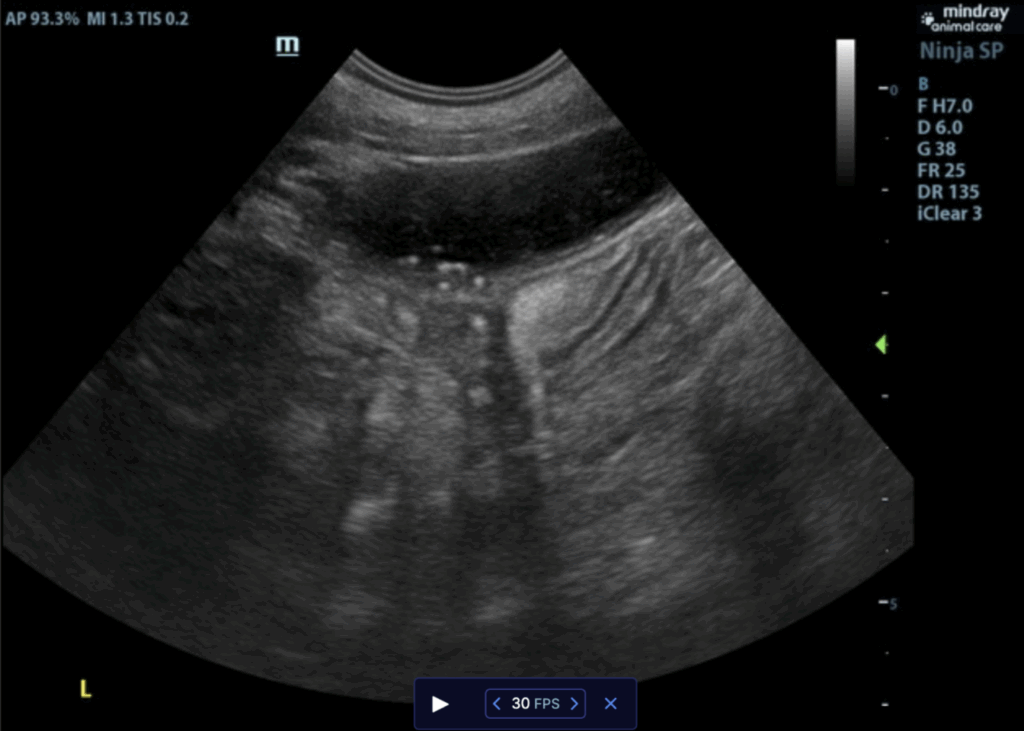Click the grayscale gradient bar

[845, 110]
